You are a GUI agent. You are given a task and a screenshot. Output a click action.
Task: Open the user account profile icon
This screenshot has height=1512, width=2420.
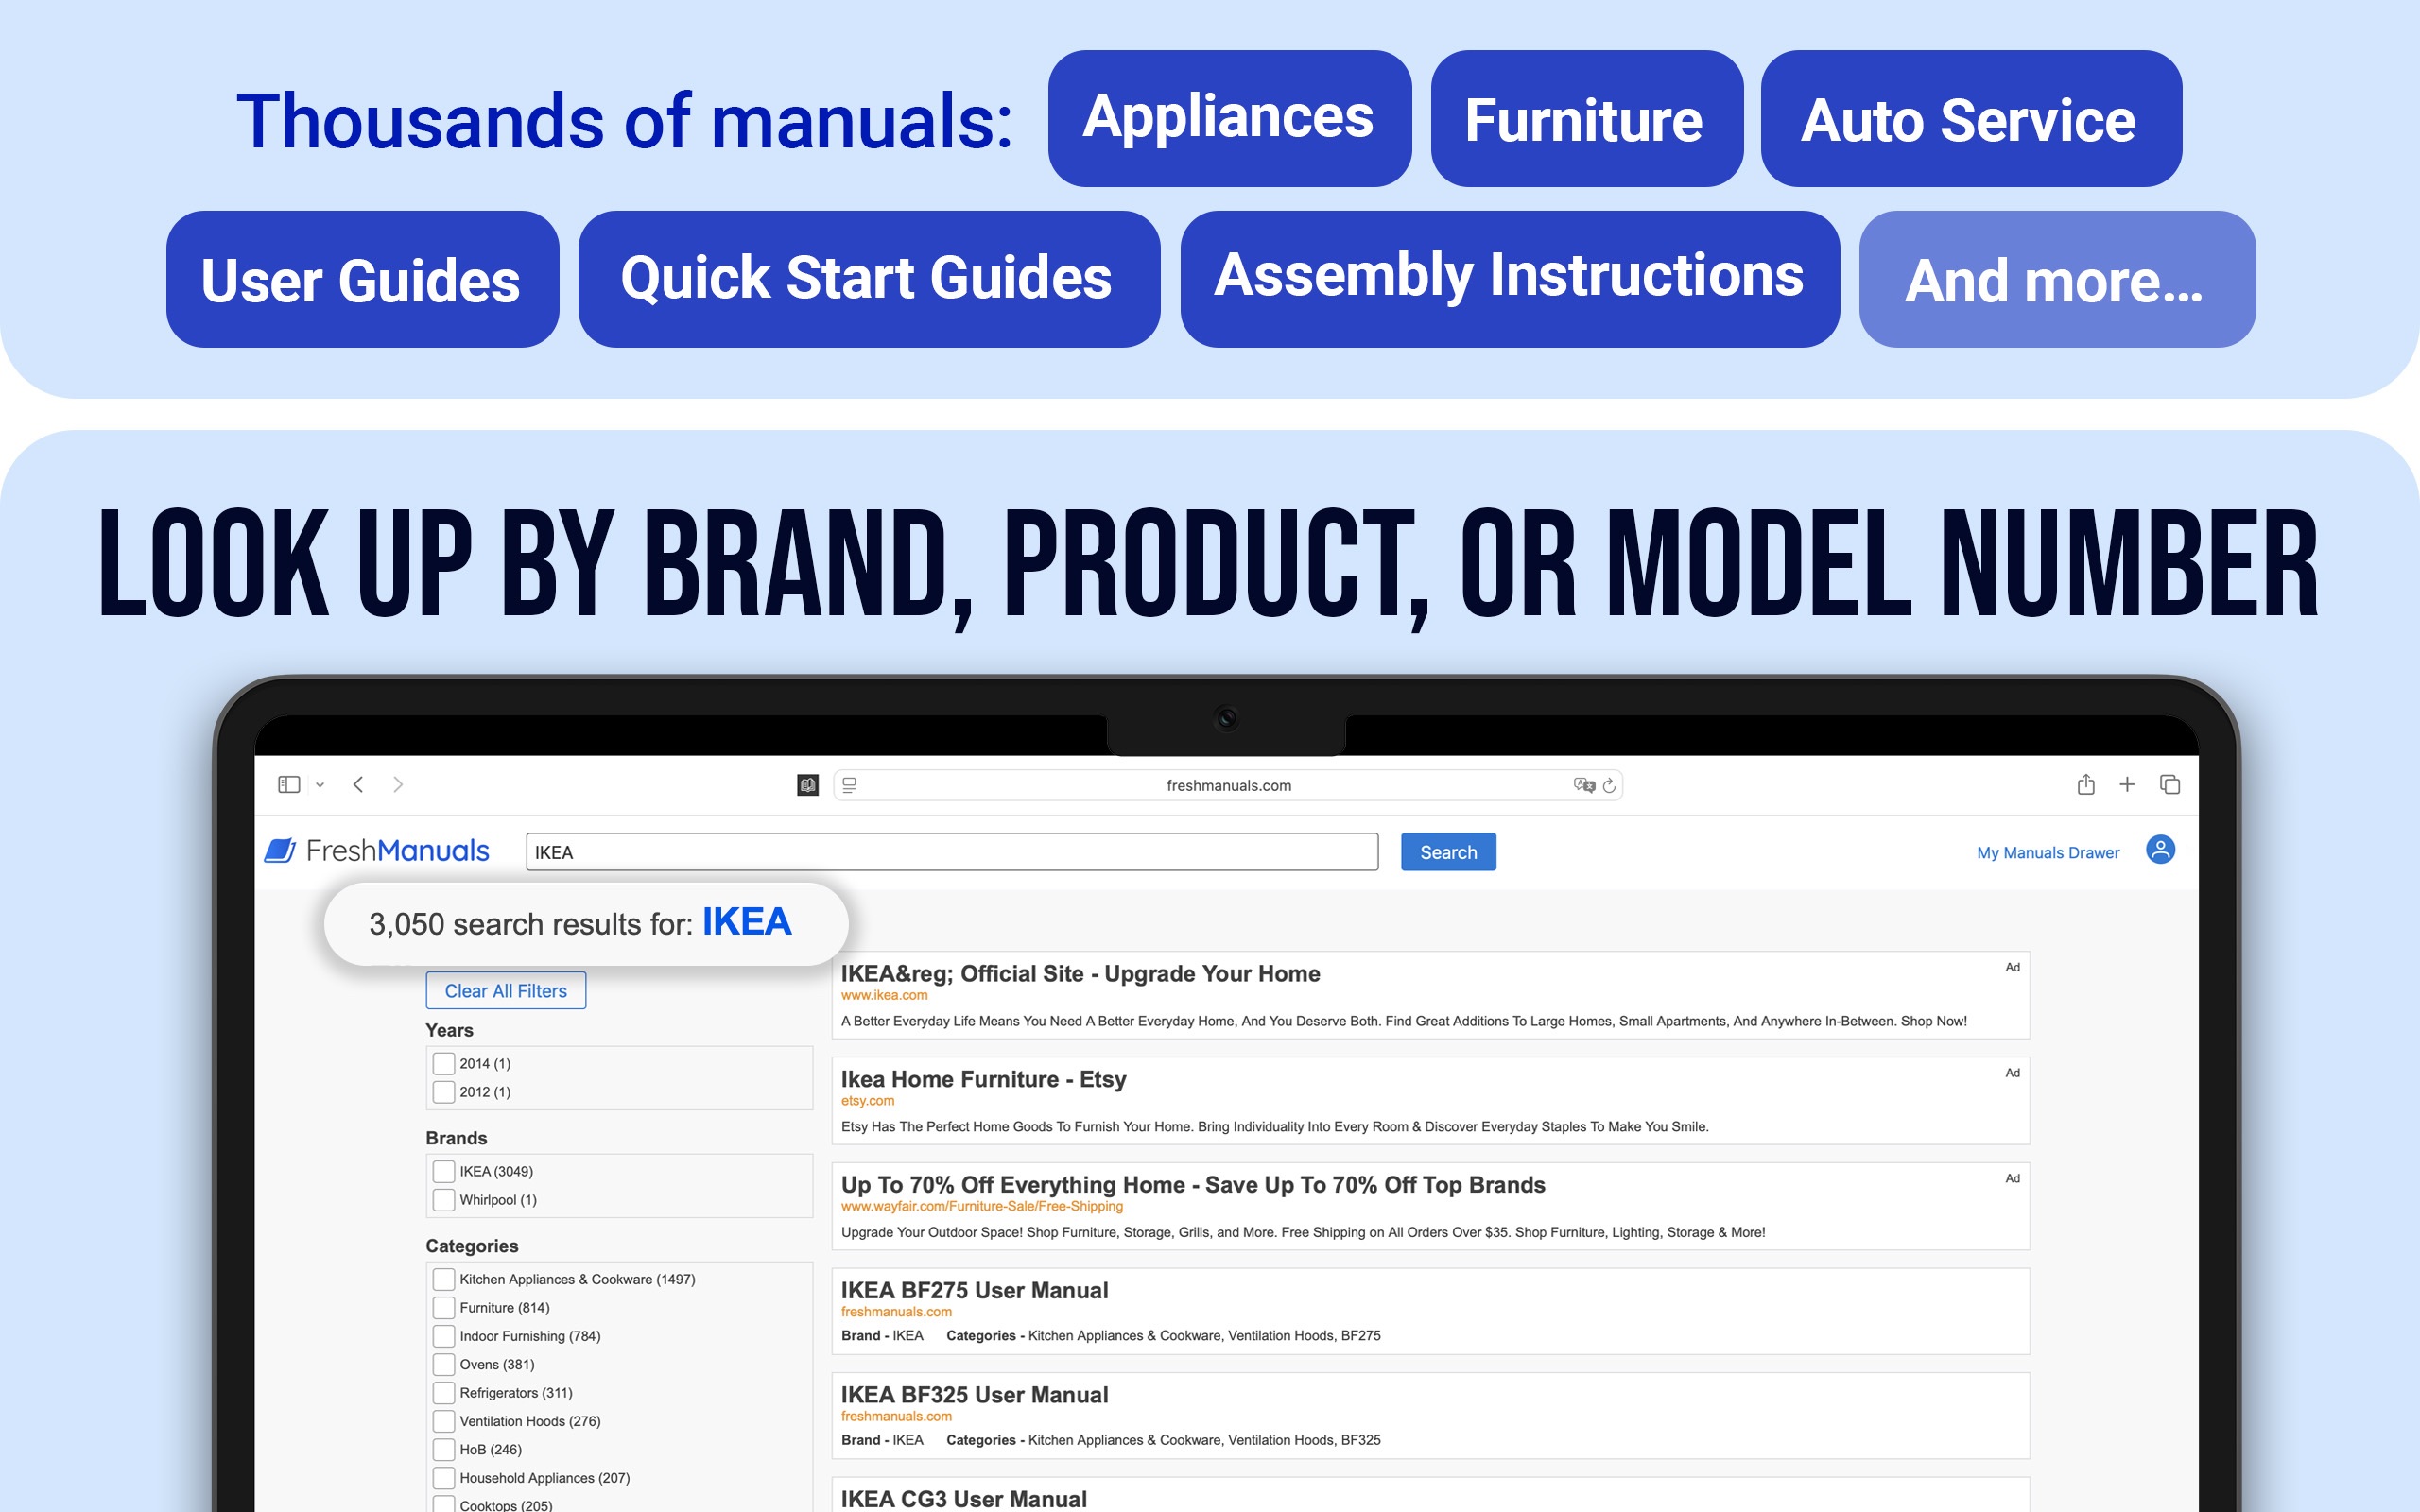coord(2160,850)
